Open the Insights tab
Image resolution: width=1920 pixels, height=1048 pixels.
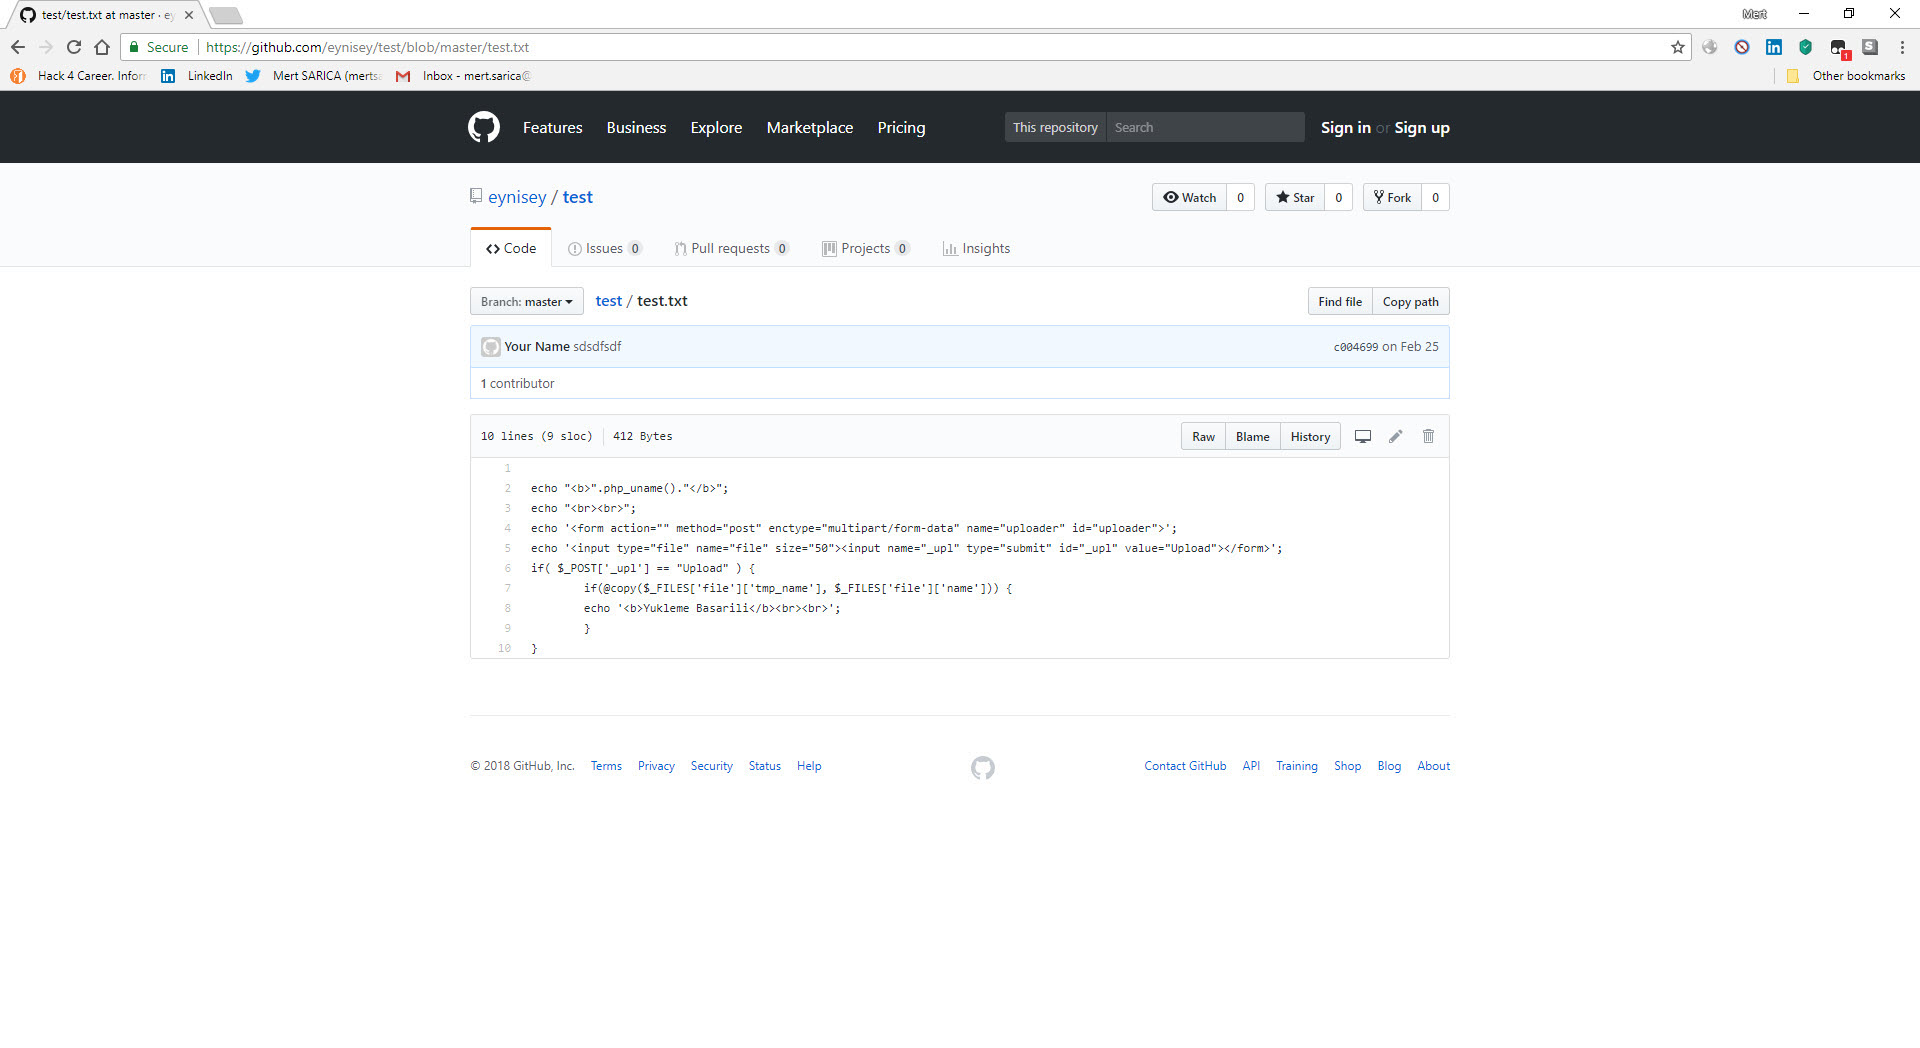click(976, 248)
